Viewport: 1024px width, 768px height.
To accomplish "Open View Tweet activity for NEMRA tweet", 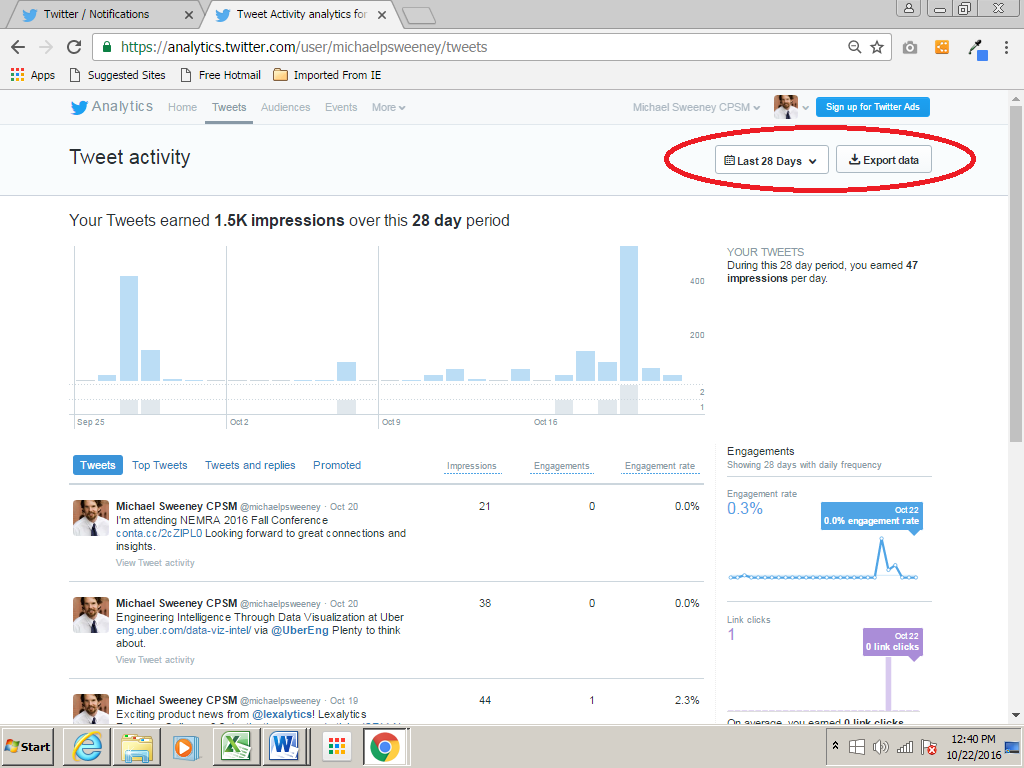I will point(155,563).
